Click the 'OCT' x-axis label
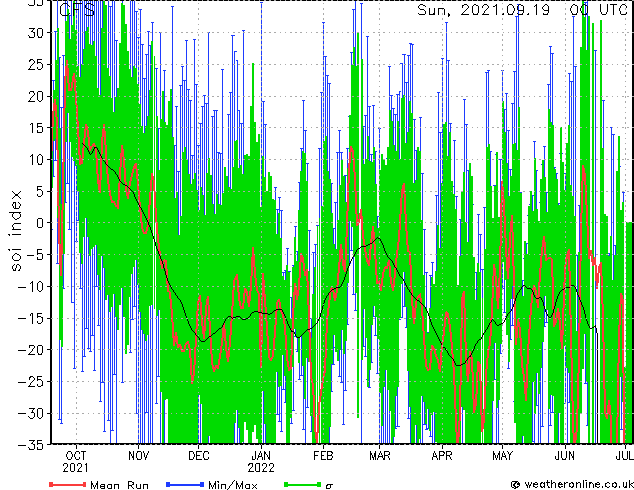The height and width of the screenshot is (490, 634). coord(76,456)
